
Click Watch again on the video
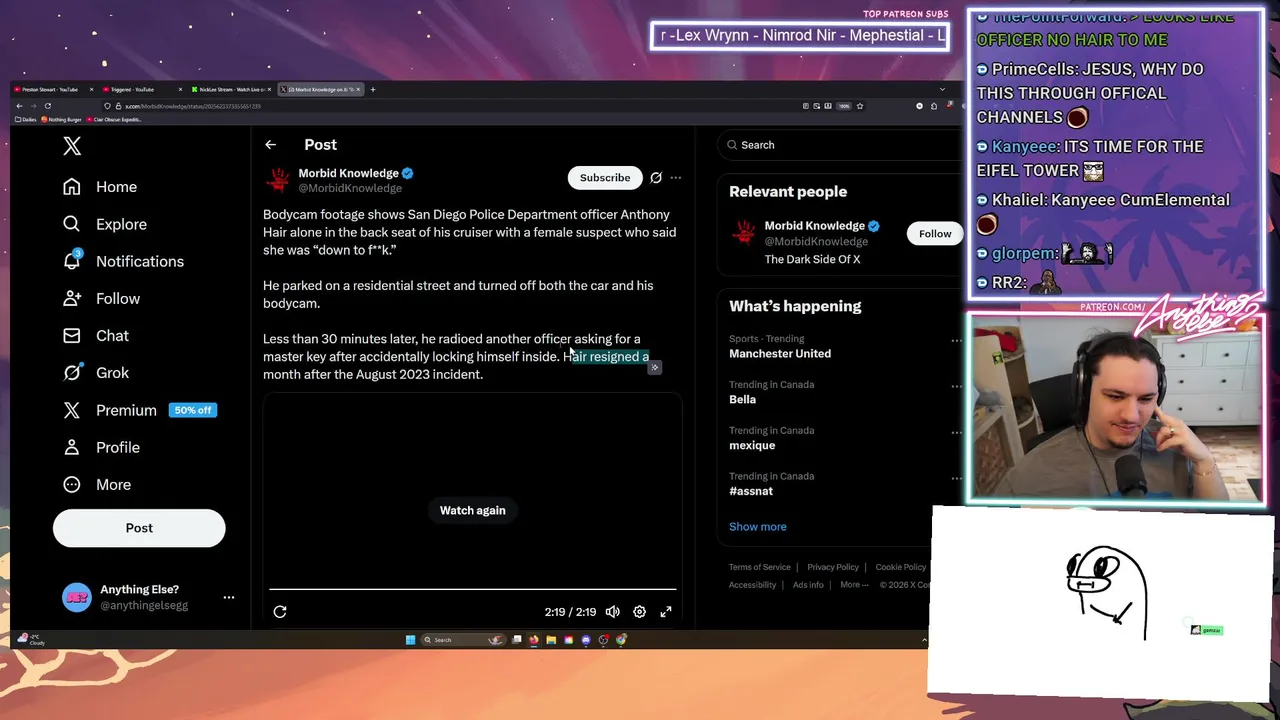pos(473,510)
